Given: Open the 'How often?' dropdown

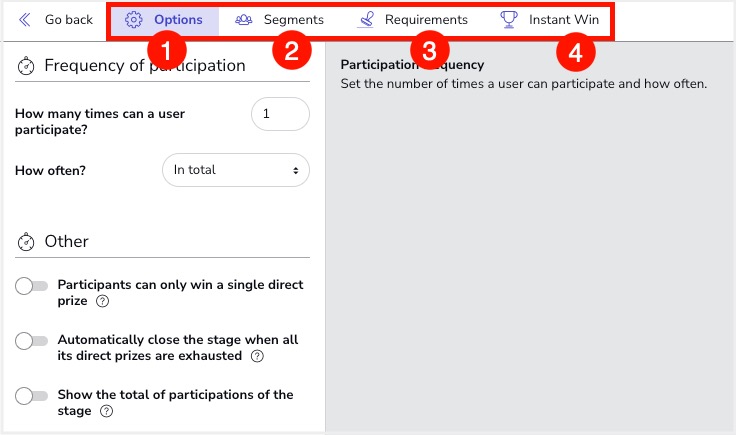Looking at the screenshot, I should tap(236, 170).
